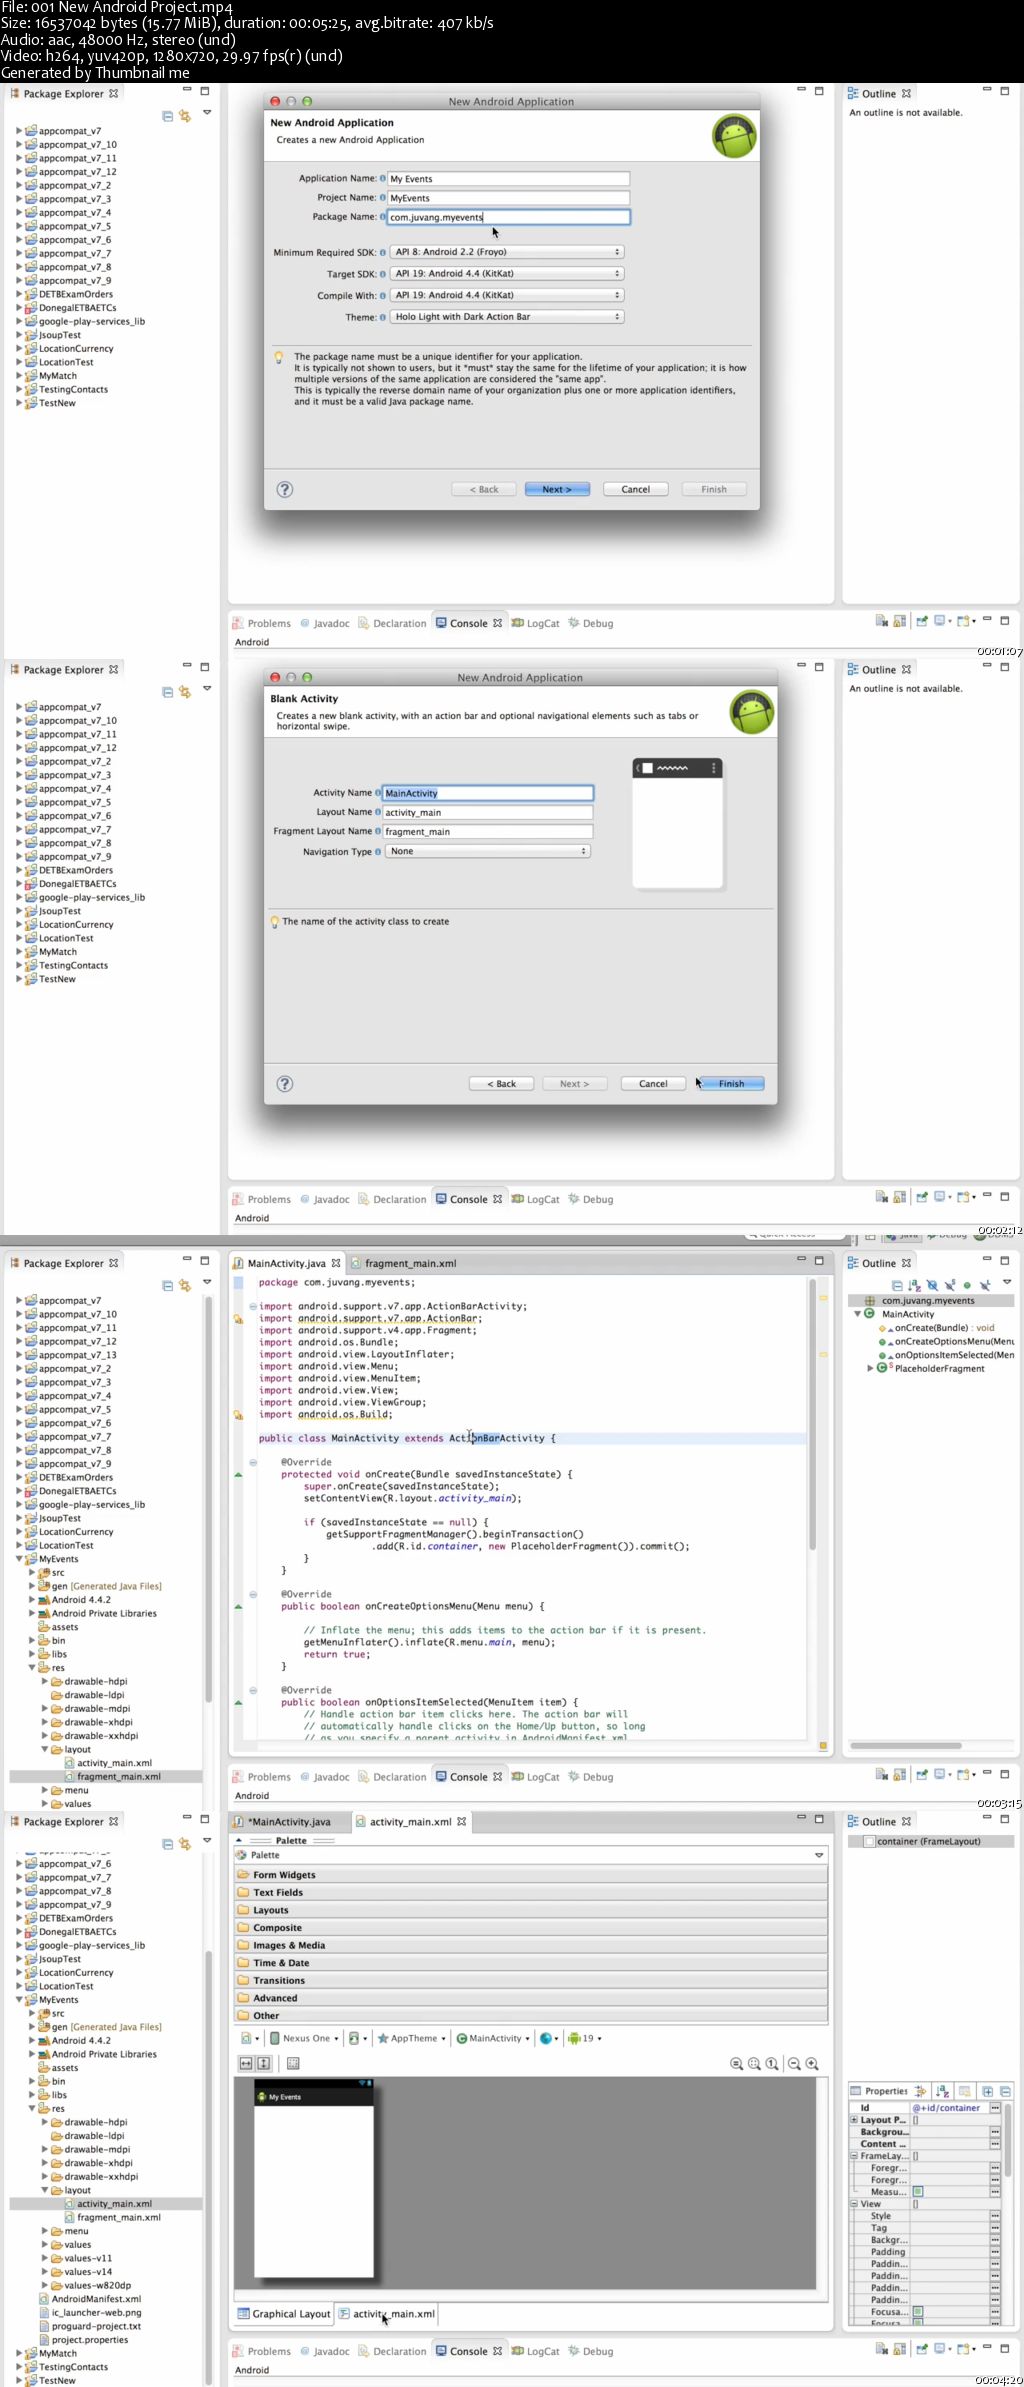This screenshot has height=2387, width=1024.
Task: Click info icon next to Application Name
Action: coord(383,178)
